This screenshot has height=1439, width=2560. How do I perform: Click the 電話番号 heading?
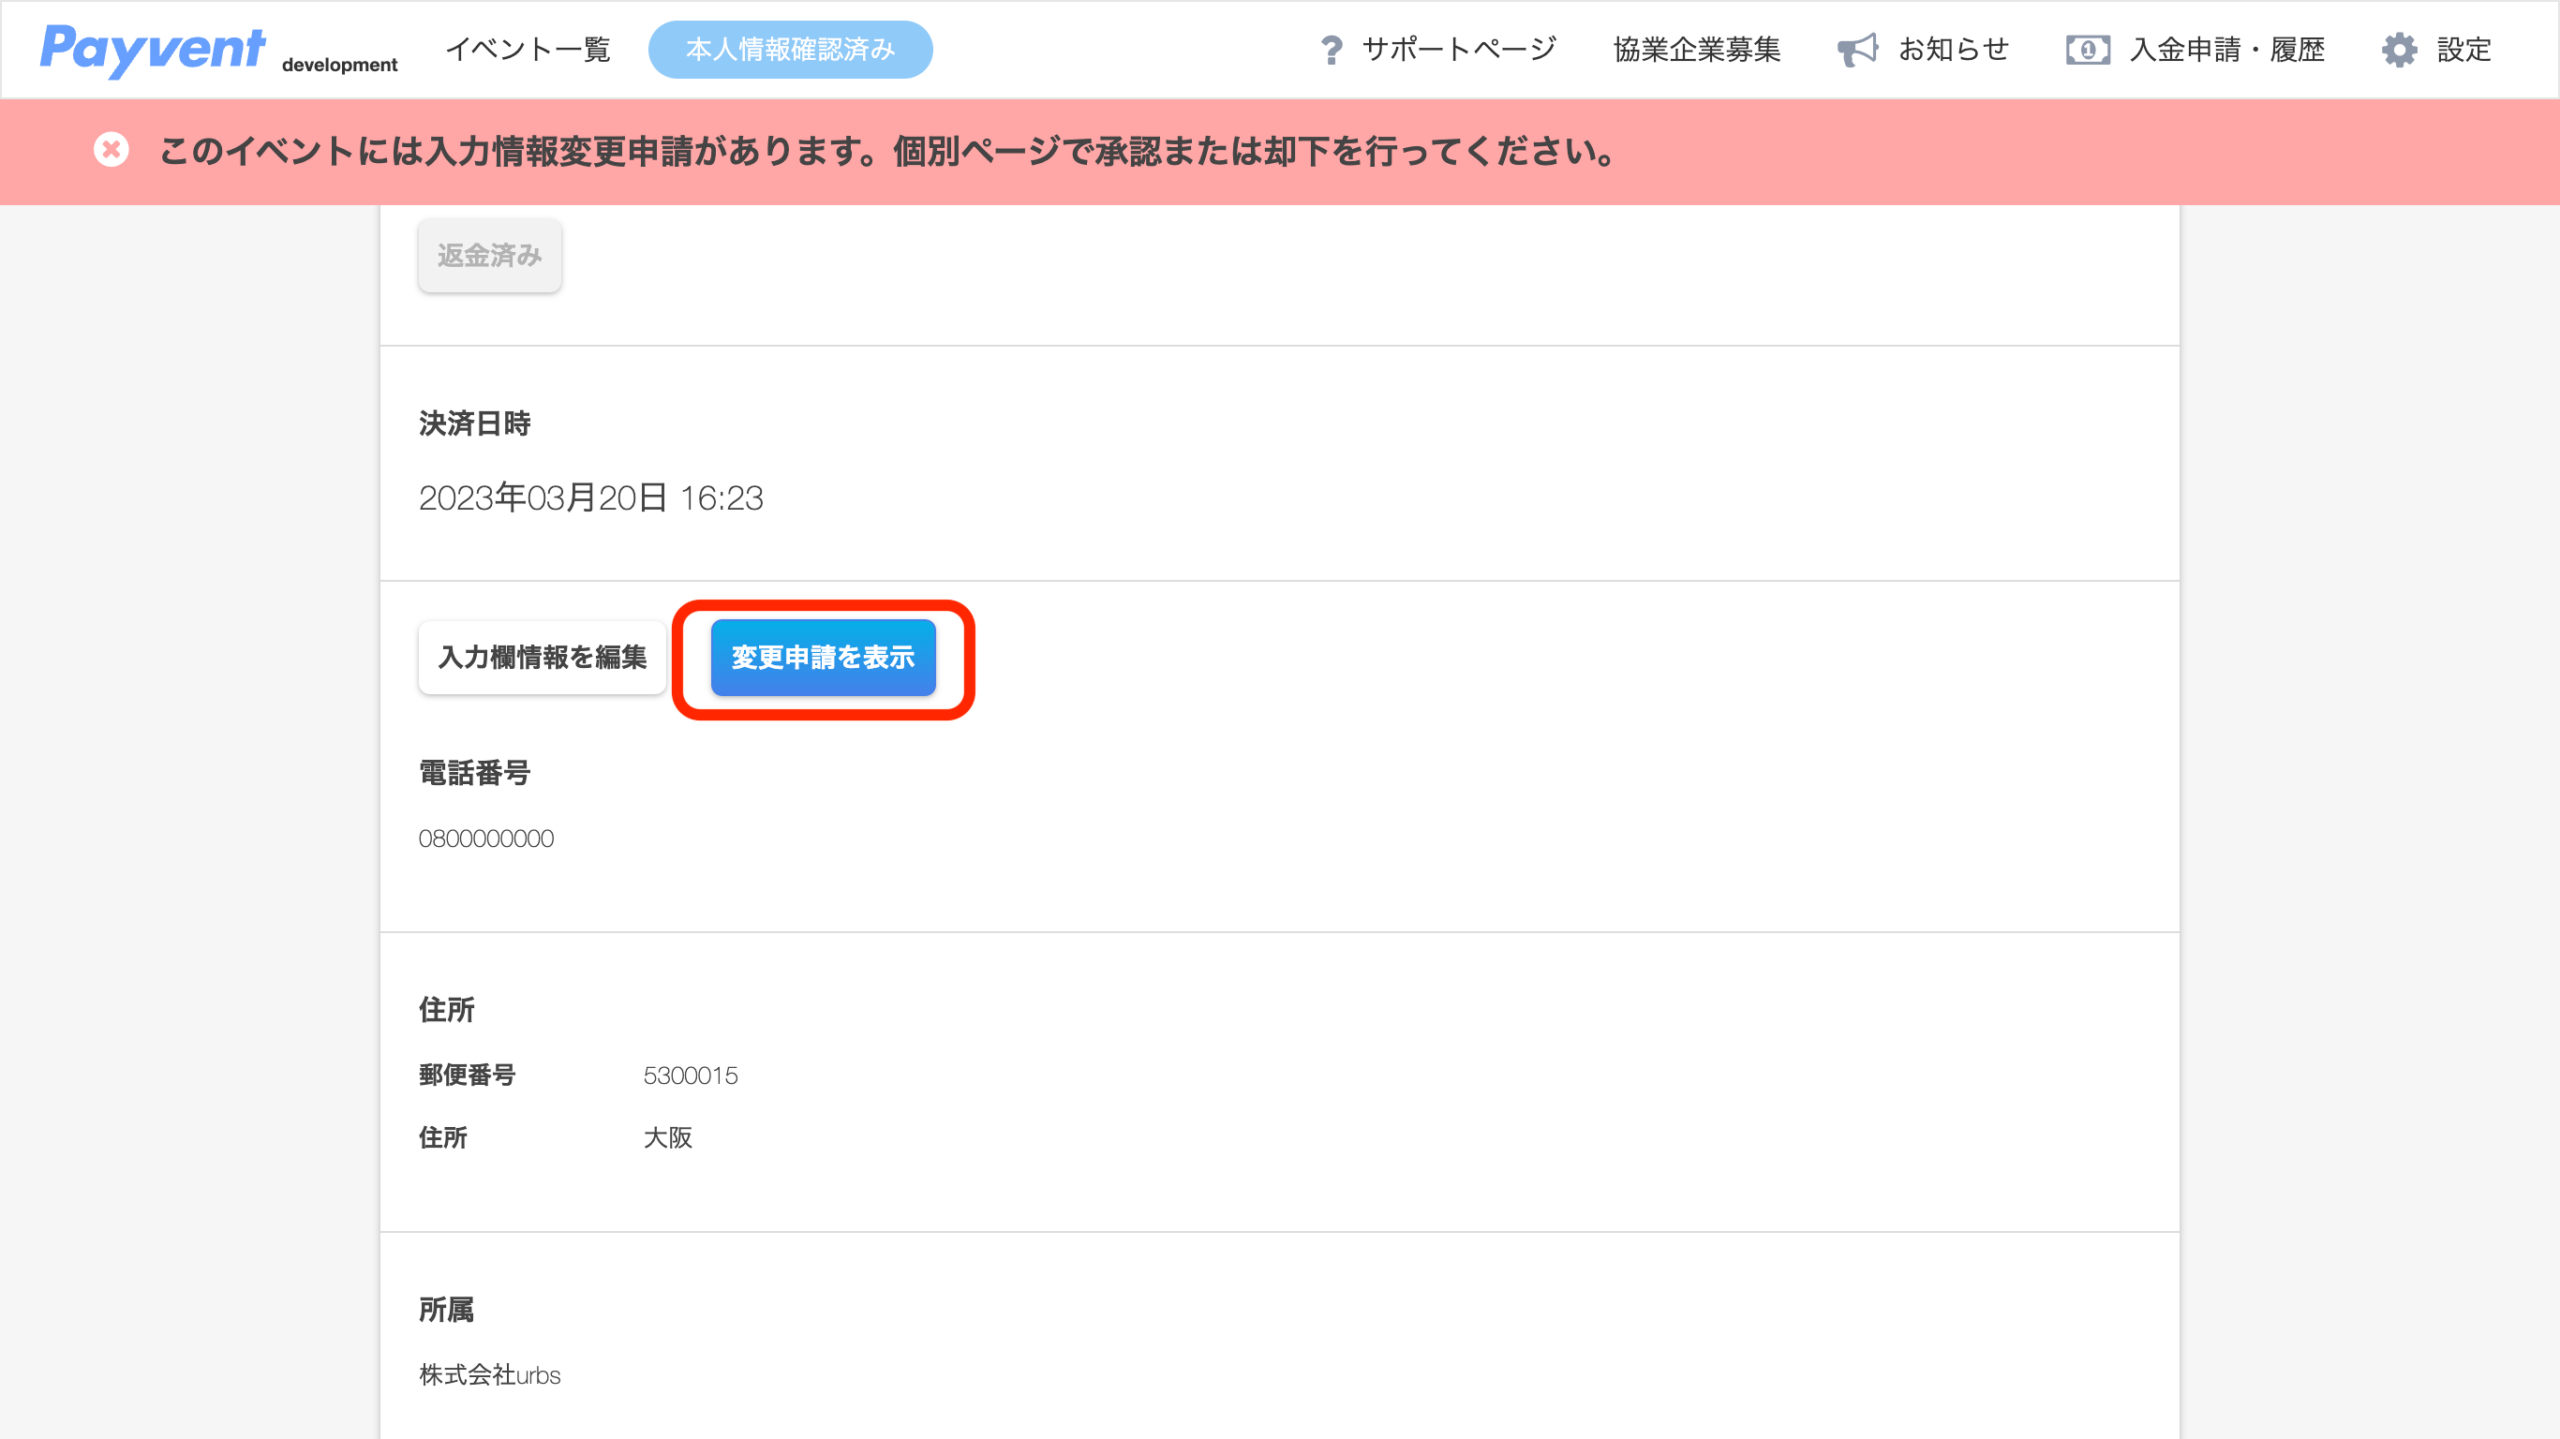click(x=474, y=773)
